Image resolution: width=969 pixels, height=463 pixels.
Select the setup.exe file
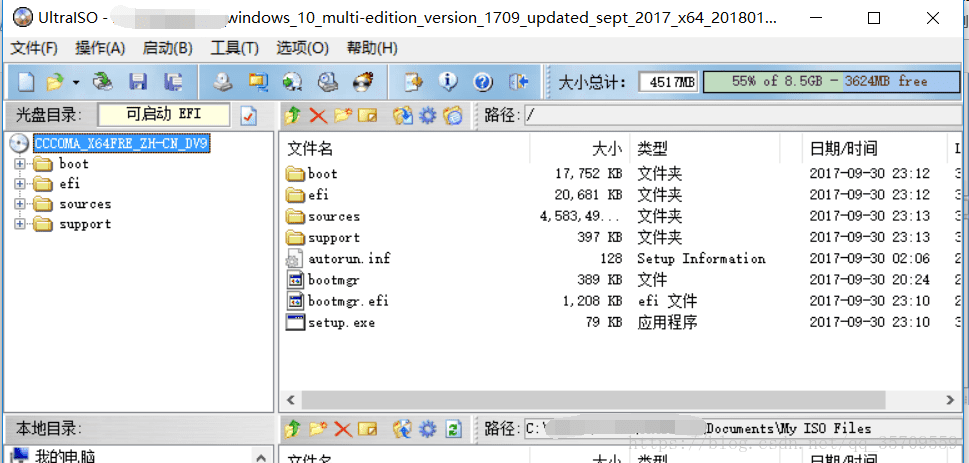[331, 323]
